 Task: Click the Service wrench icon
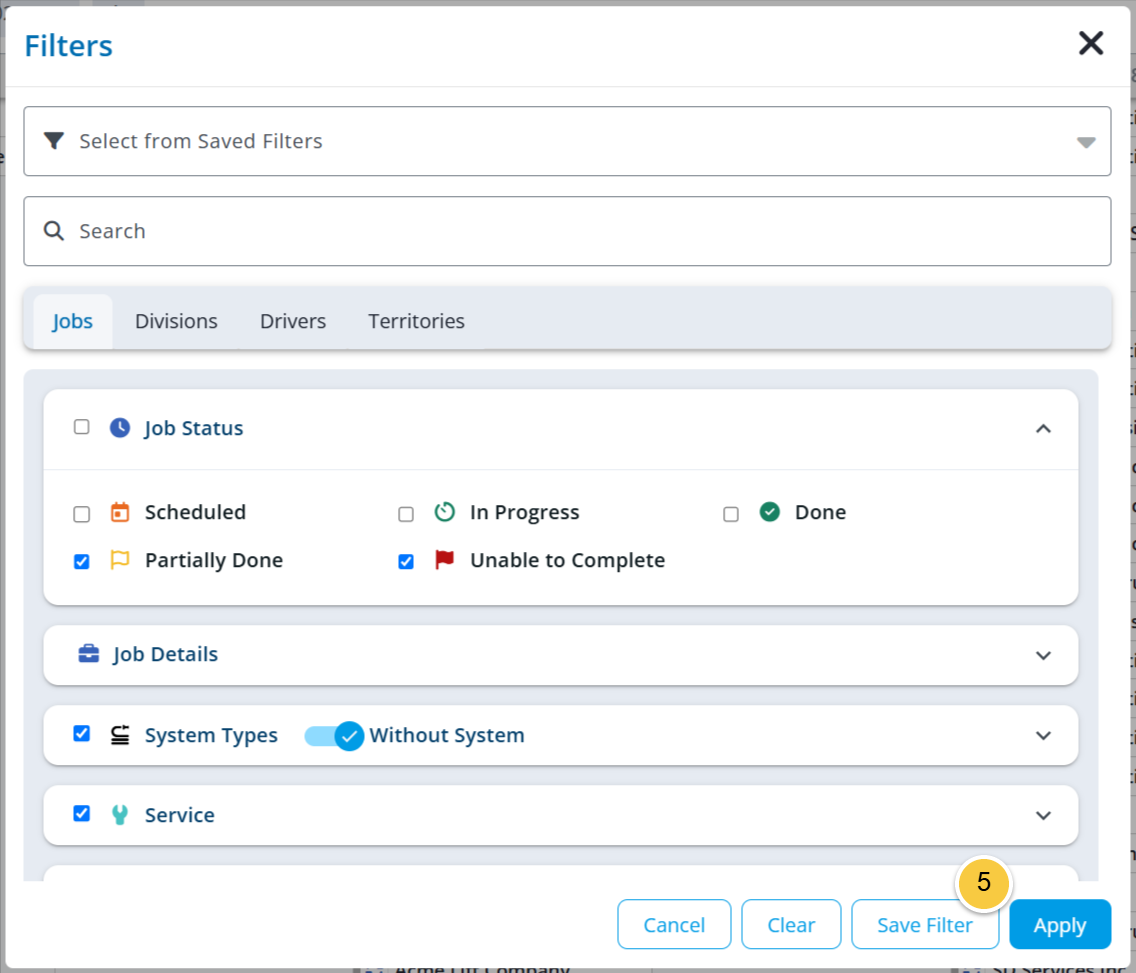pyautogui.click(x=120, y=815)
